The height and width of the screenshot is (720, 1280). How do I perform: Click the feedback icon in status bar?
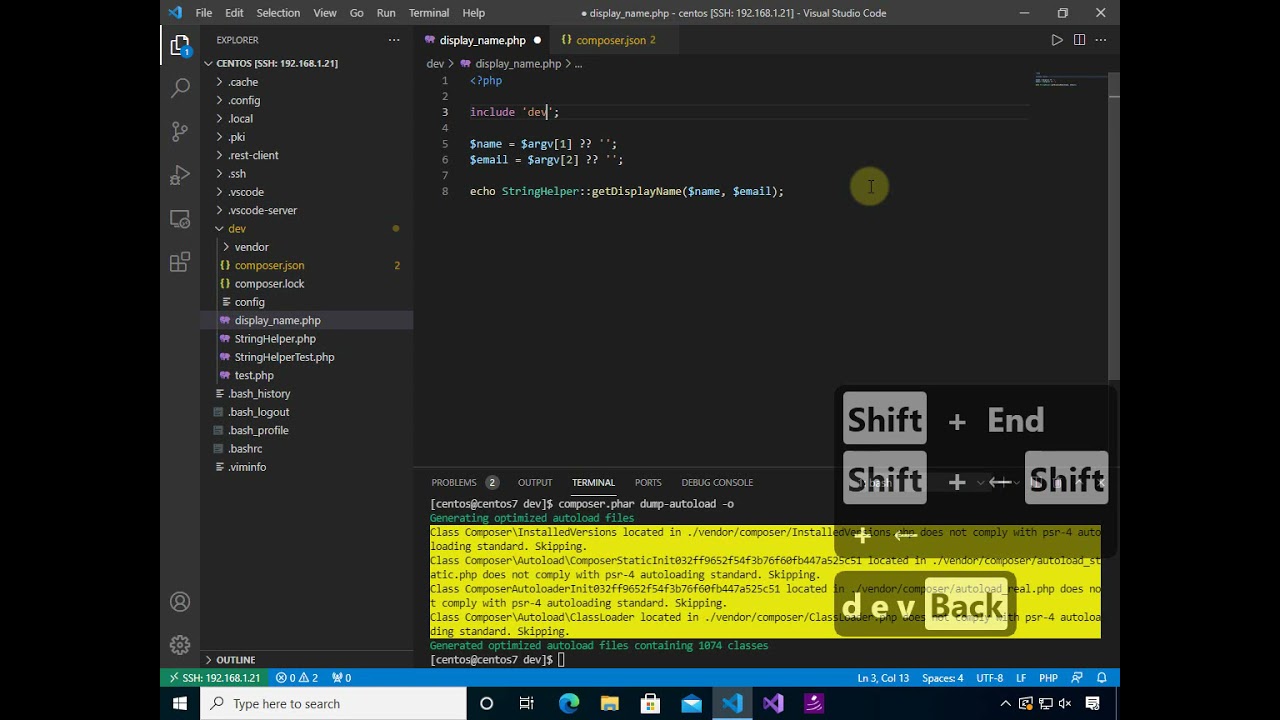pyautogui.click(x=1077, y=677)
